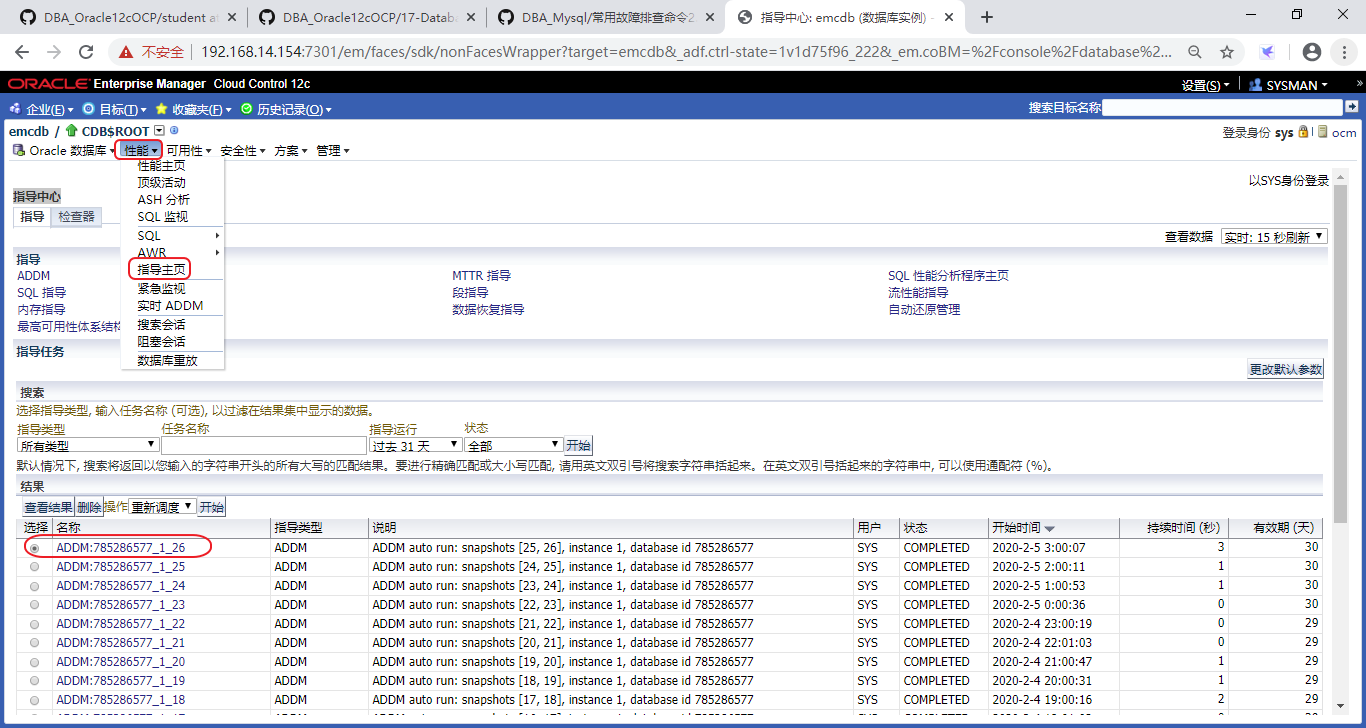Click the 更改默认参数 button
The height and width of the screenshot is (728, 1366).
click(1285, 369)
